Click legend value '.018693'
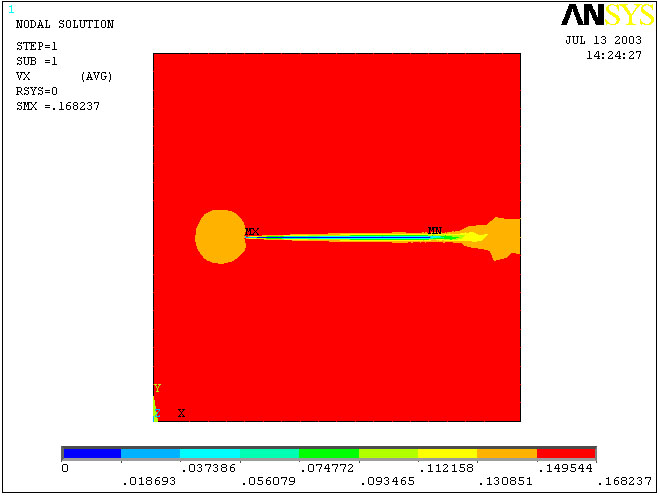 click(149, 481)
